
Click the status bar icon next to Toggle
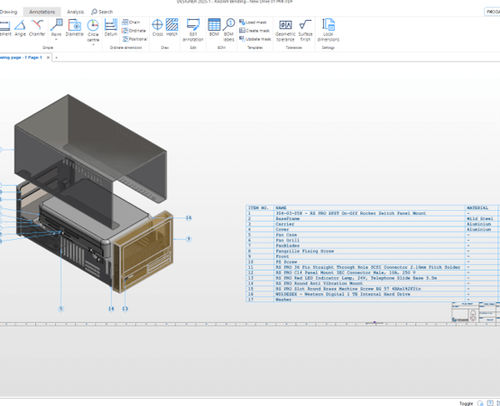(x=480, y=403)
